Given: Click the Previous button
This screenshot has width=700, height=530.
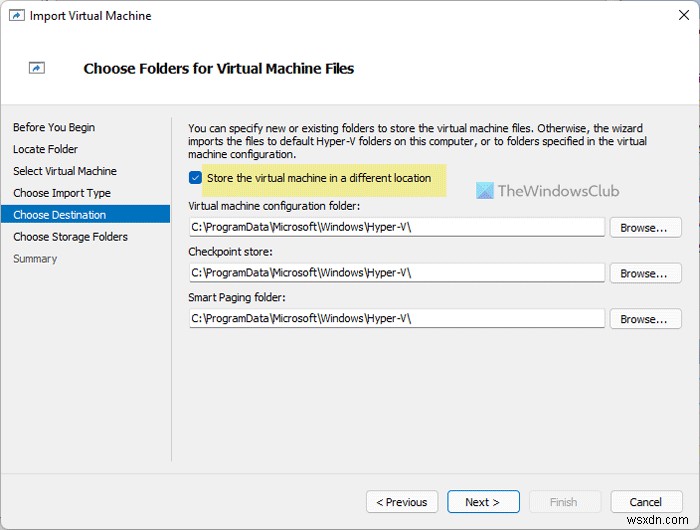Looking at the screenshot, I should click(402, 502).
